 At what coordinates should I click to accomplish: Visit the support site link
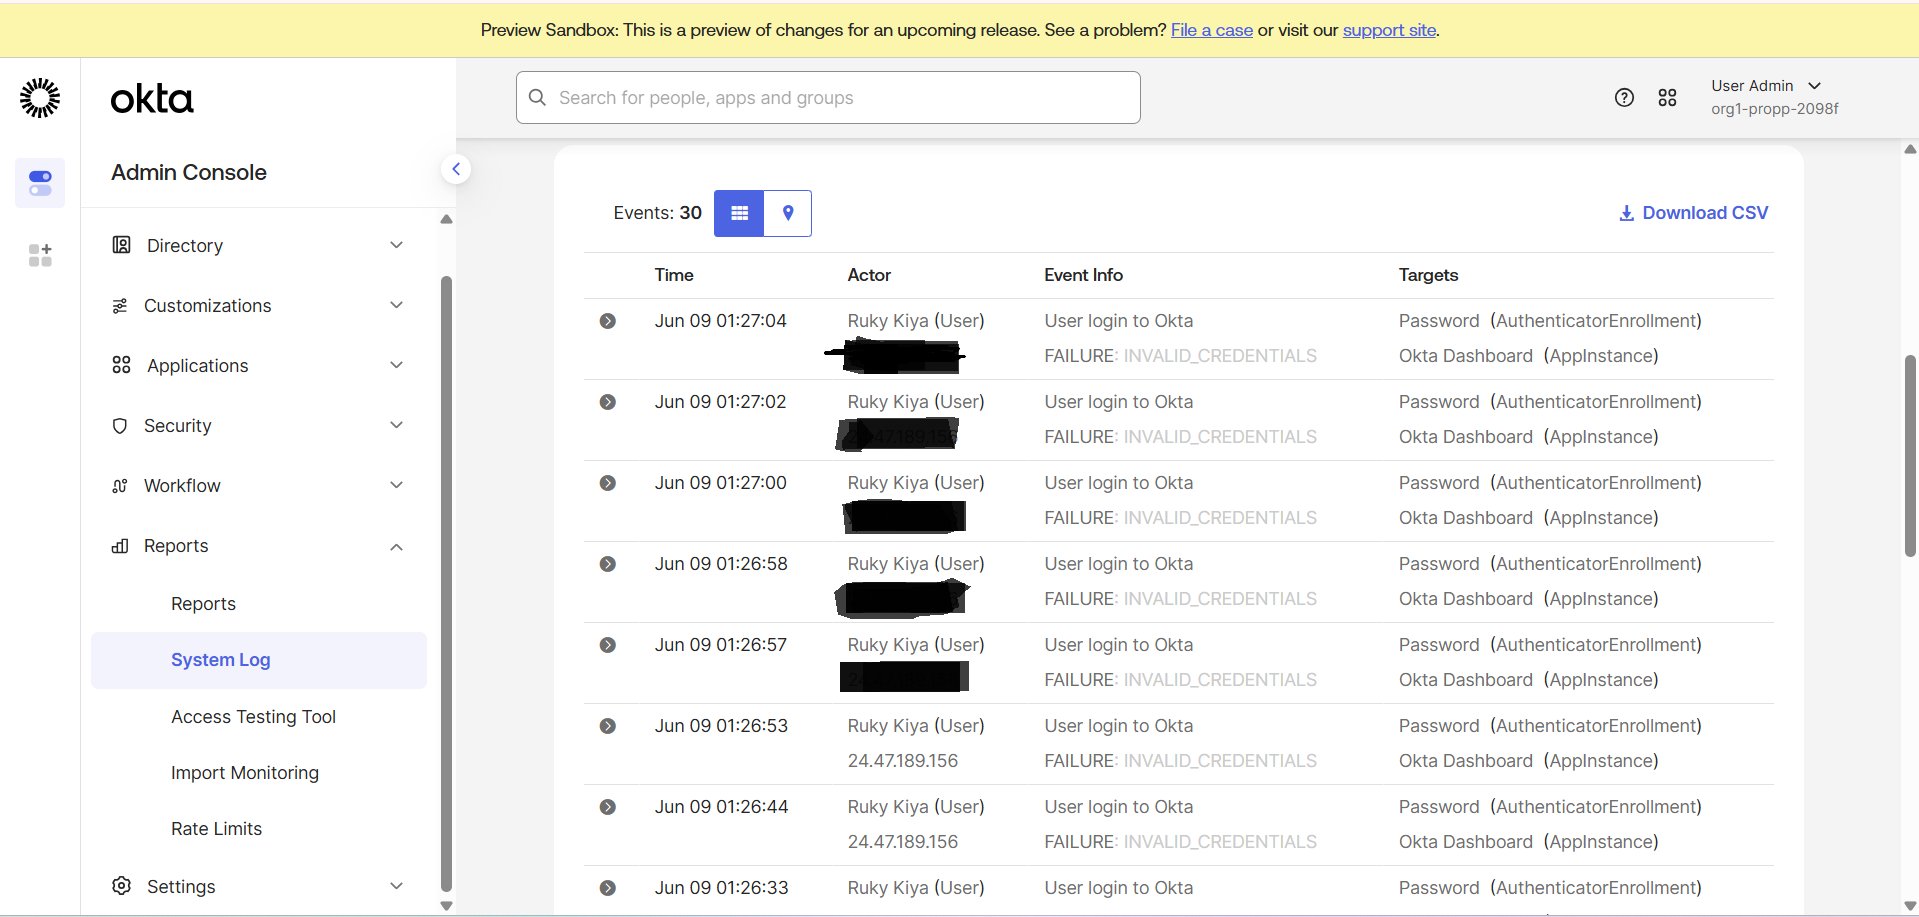tap(1389, 30)
